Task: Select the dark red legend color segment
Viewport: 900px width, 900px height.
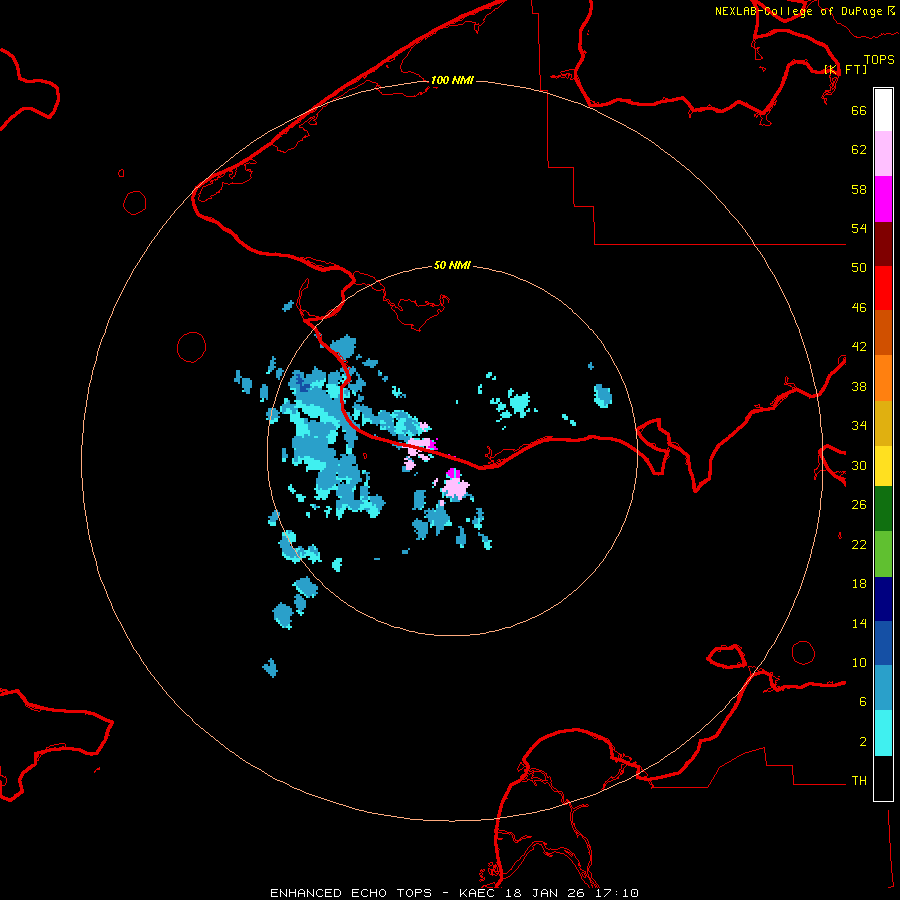Action: [883, 244]
